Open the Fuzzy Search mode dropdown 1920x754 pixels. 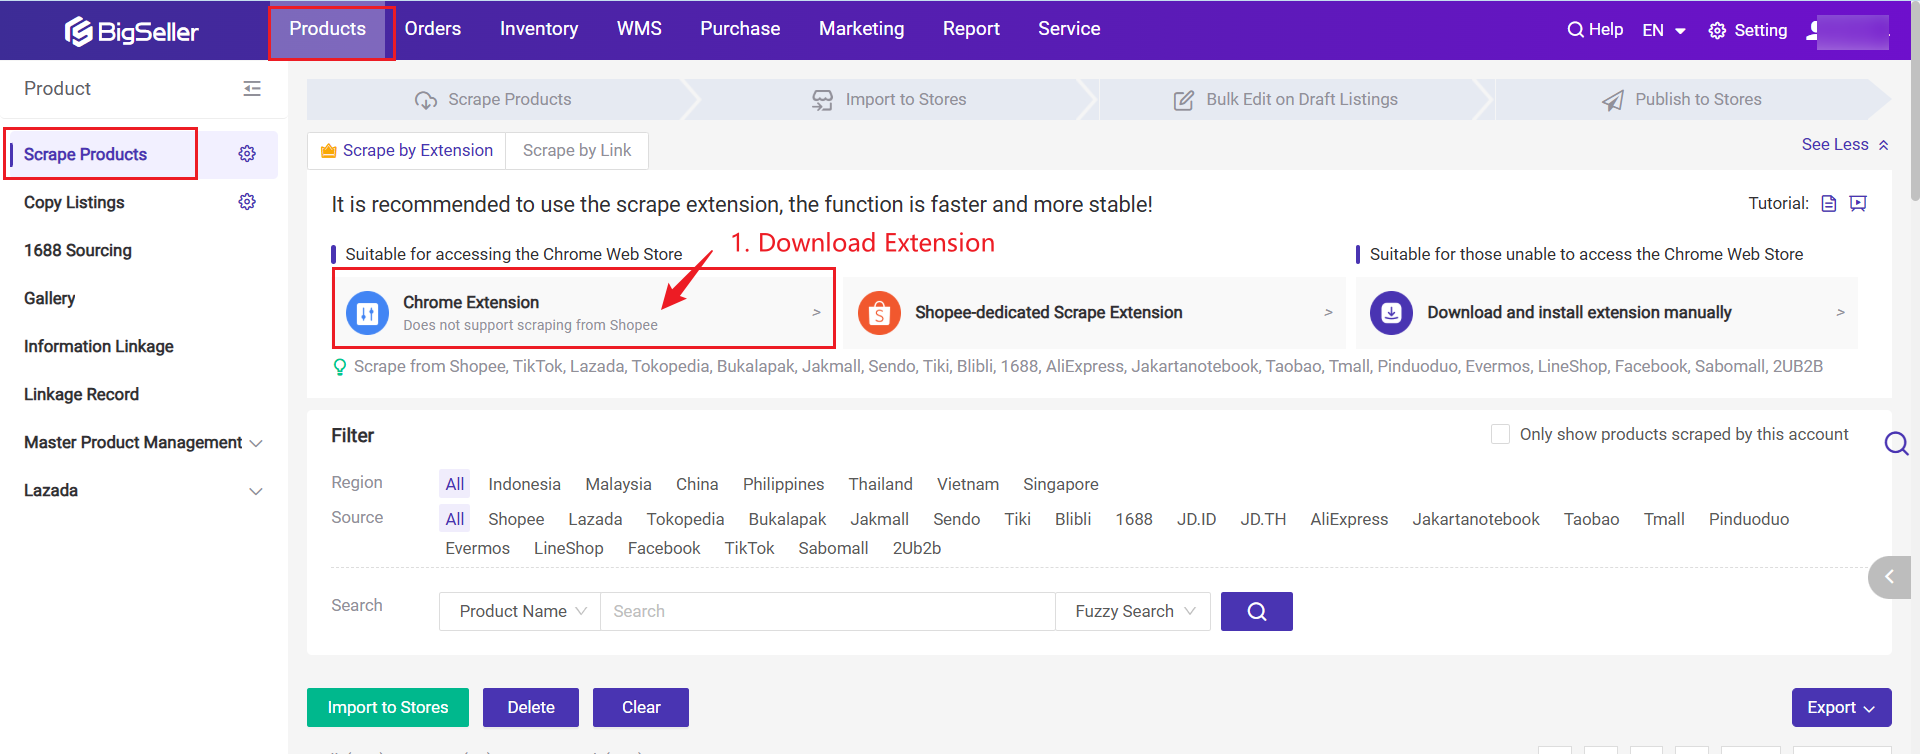(x=1133, y=612)
